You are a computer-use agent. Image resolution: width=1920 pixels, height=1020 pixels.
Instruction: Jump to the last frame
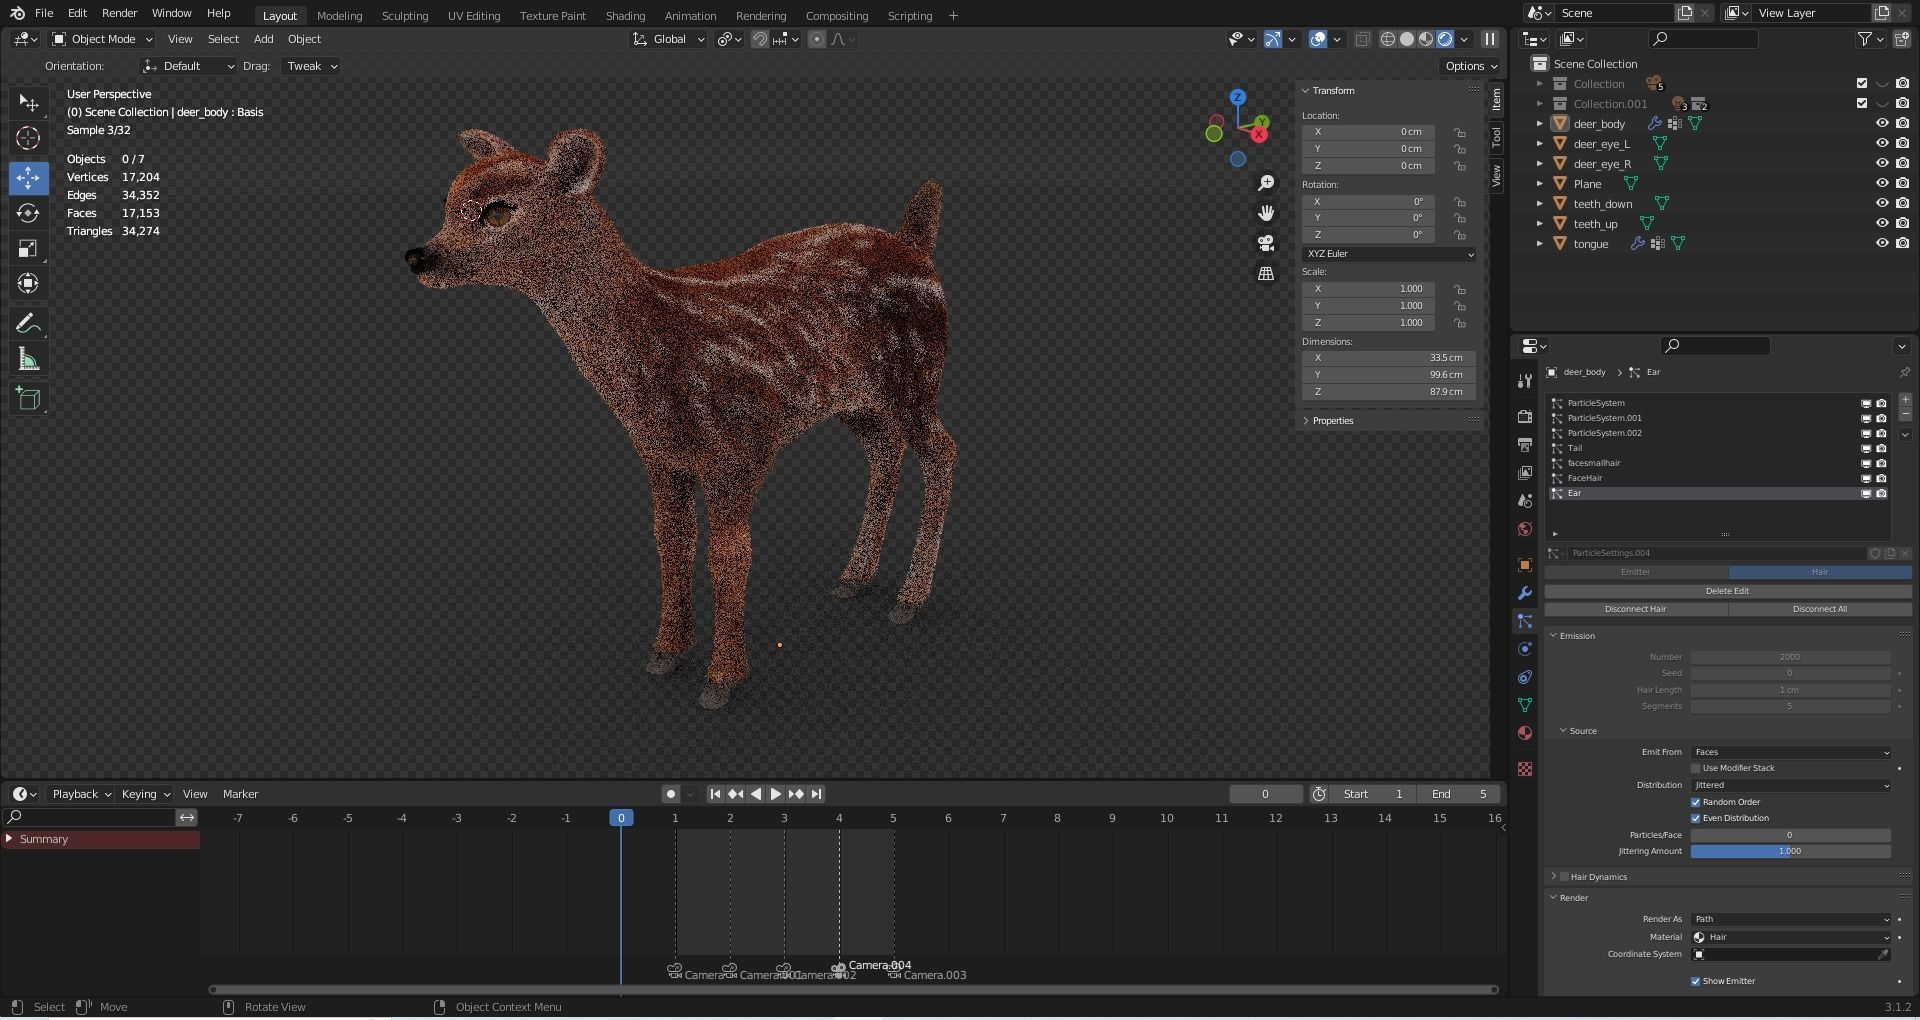pyautogui.click(x=817, y=794)
